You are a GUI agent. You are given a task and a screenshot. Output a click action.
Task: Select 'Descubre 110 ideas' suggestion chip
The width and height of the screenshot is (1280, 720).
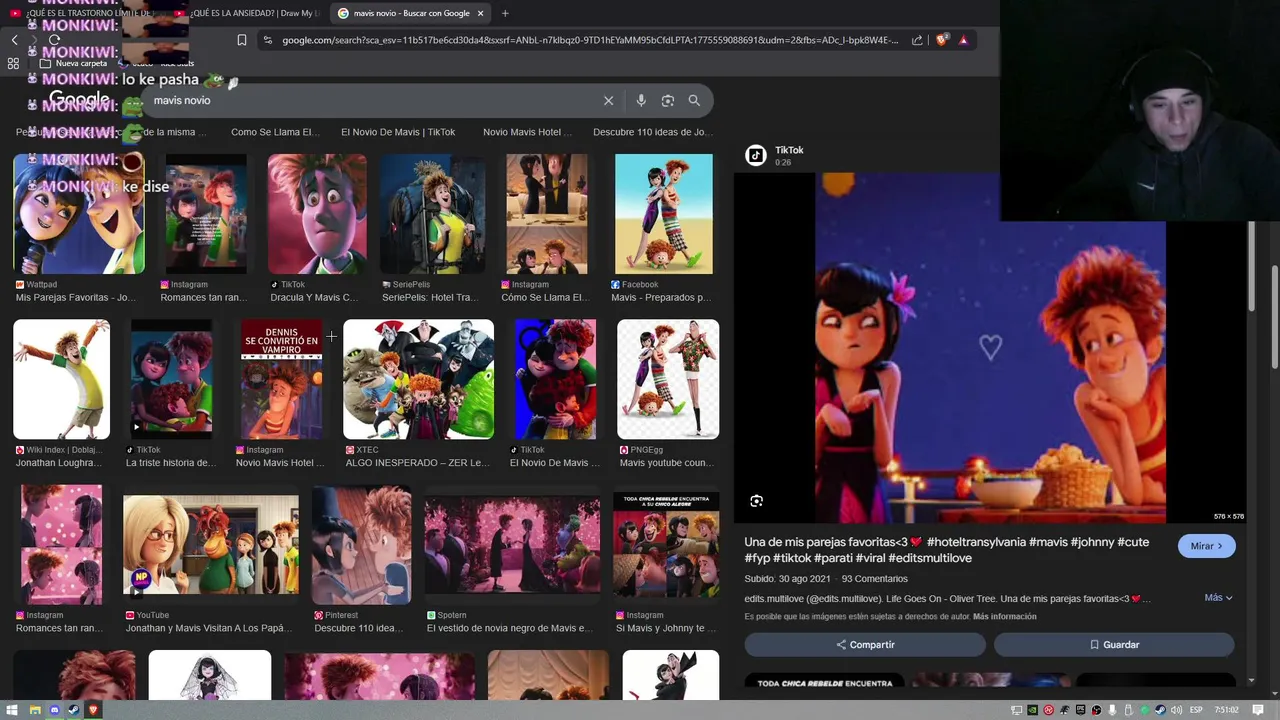(652, 132)
